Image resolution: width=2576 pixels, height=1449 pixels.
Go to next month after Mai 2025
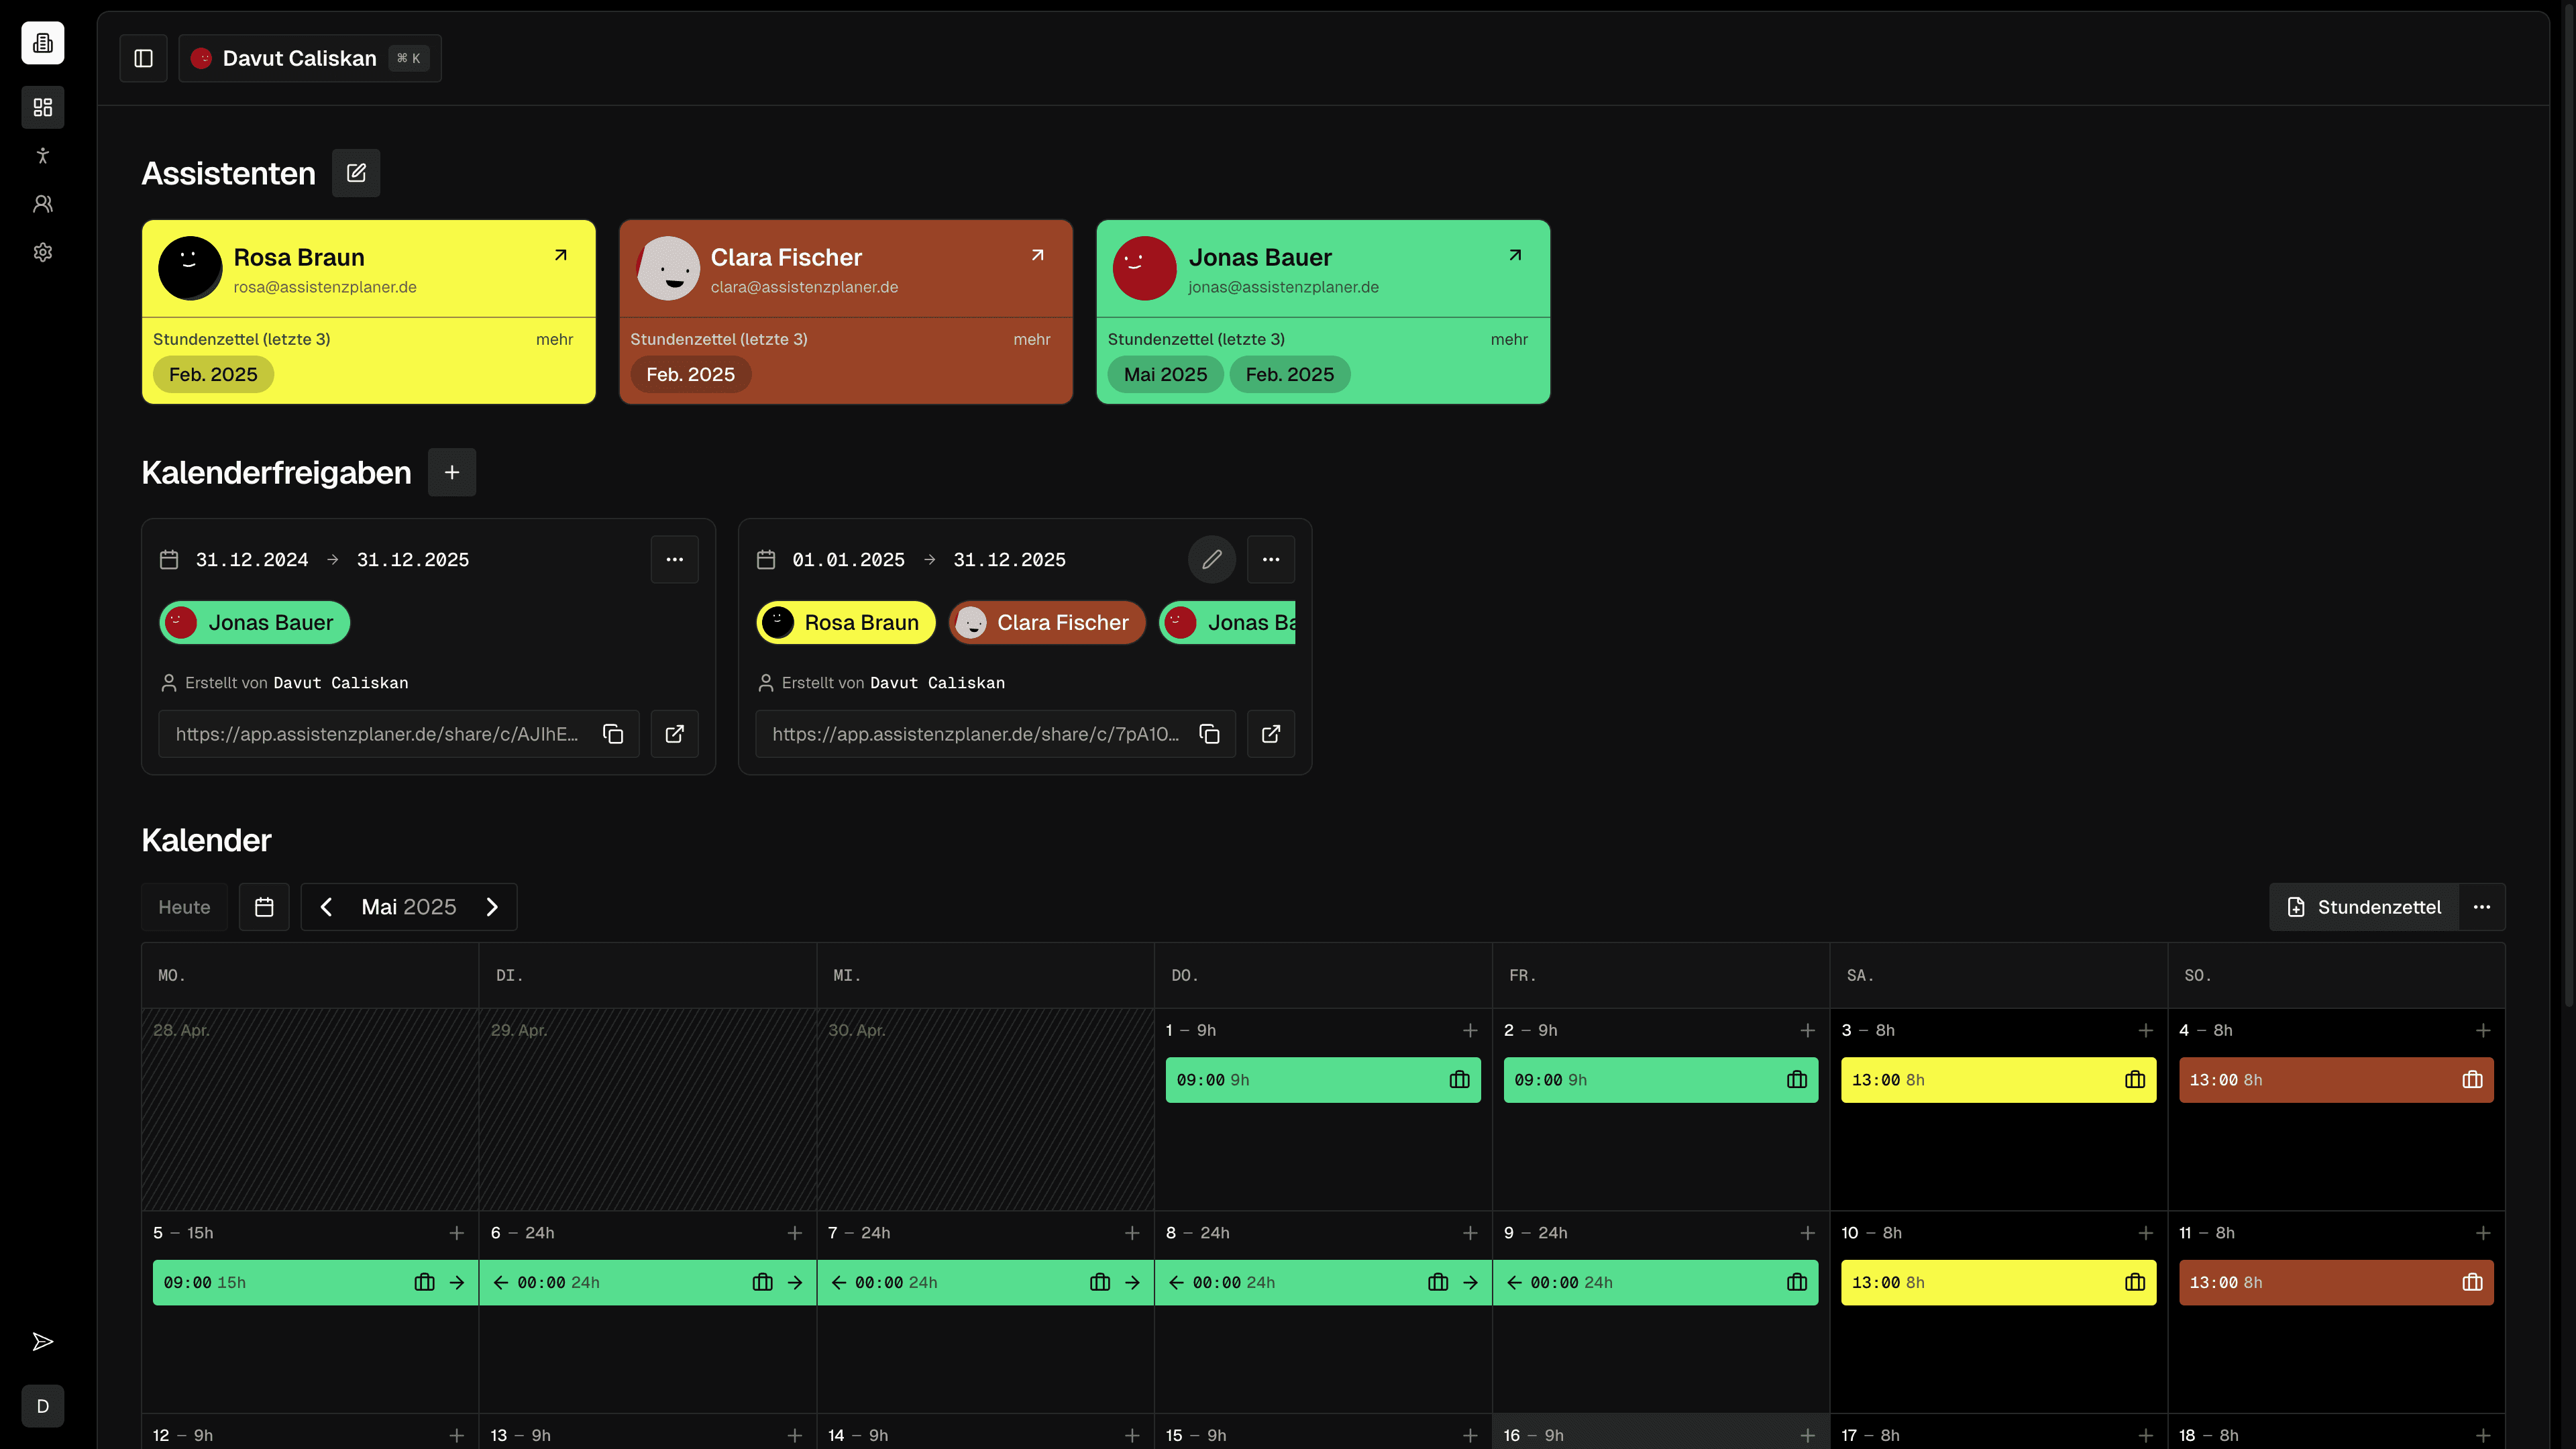coord(492,907)
